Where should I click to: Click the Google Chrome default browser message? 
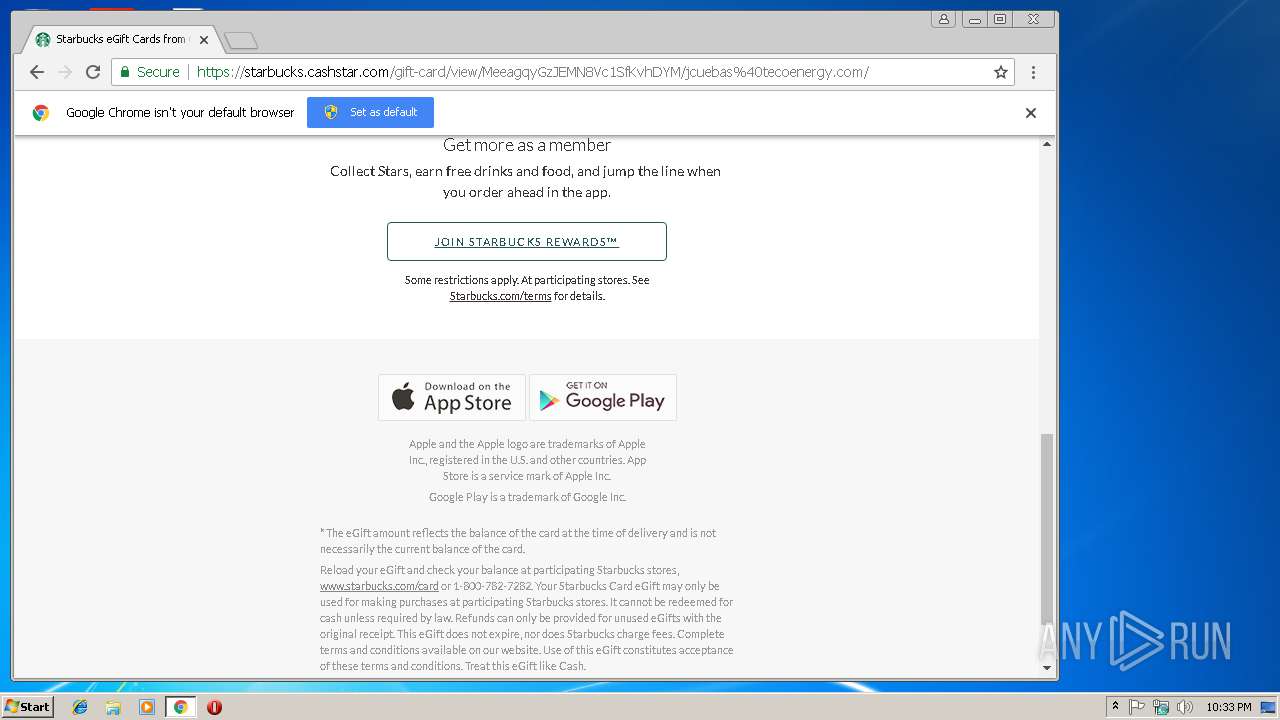[180, 113]
